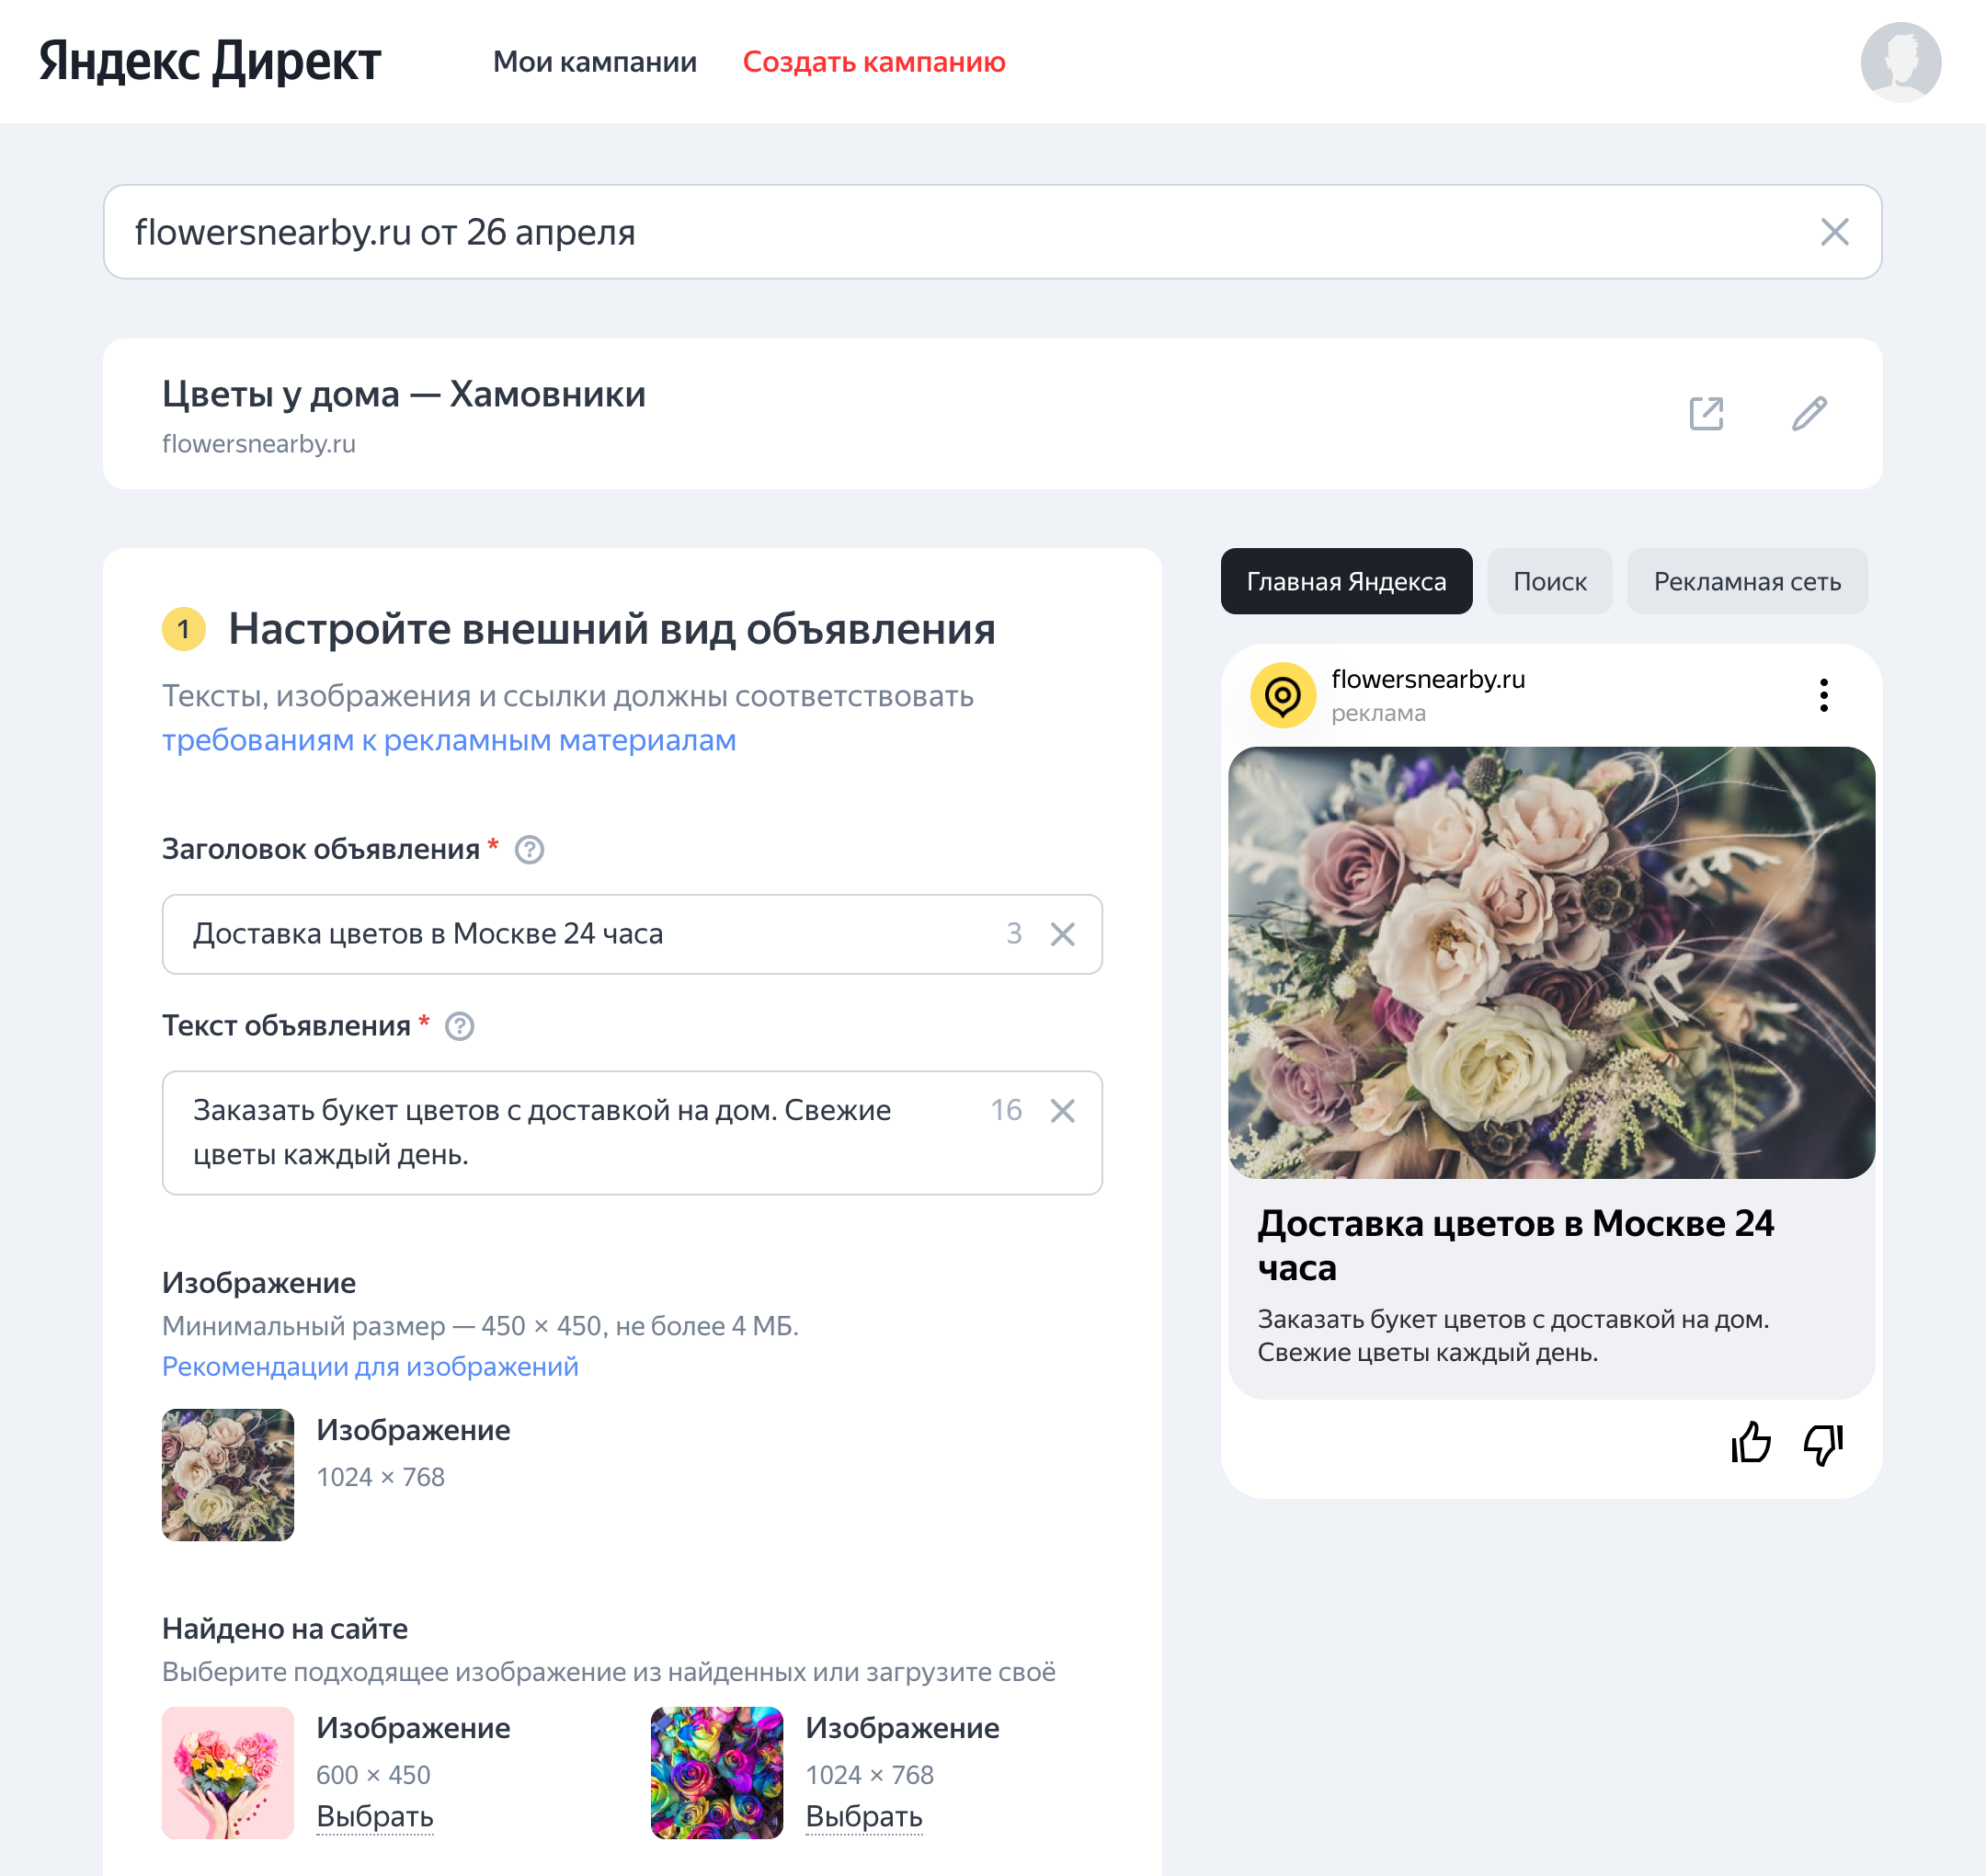Open help icon next to Заголовок объявления
1986x1876 pixels.
tap(529, 849)
